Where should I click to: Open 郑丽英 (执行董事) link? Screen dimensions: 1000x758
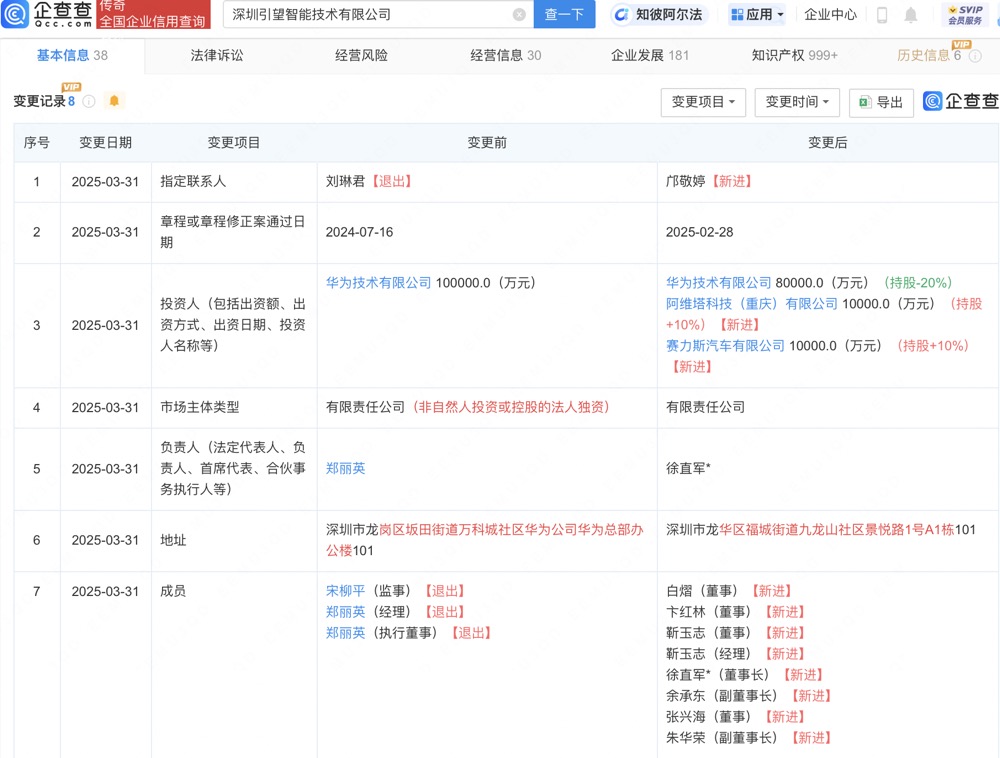point(346,633)
